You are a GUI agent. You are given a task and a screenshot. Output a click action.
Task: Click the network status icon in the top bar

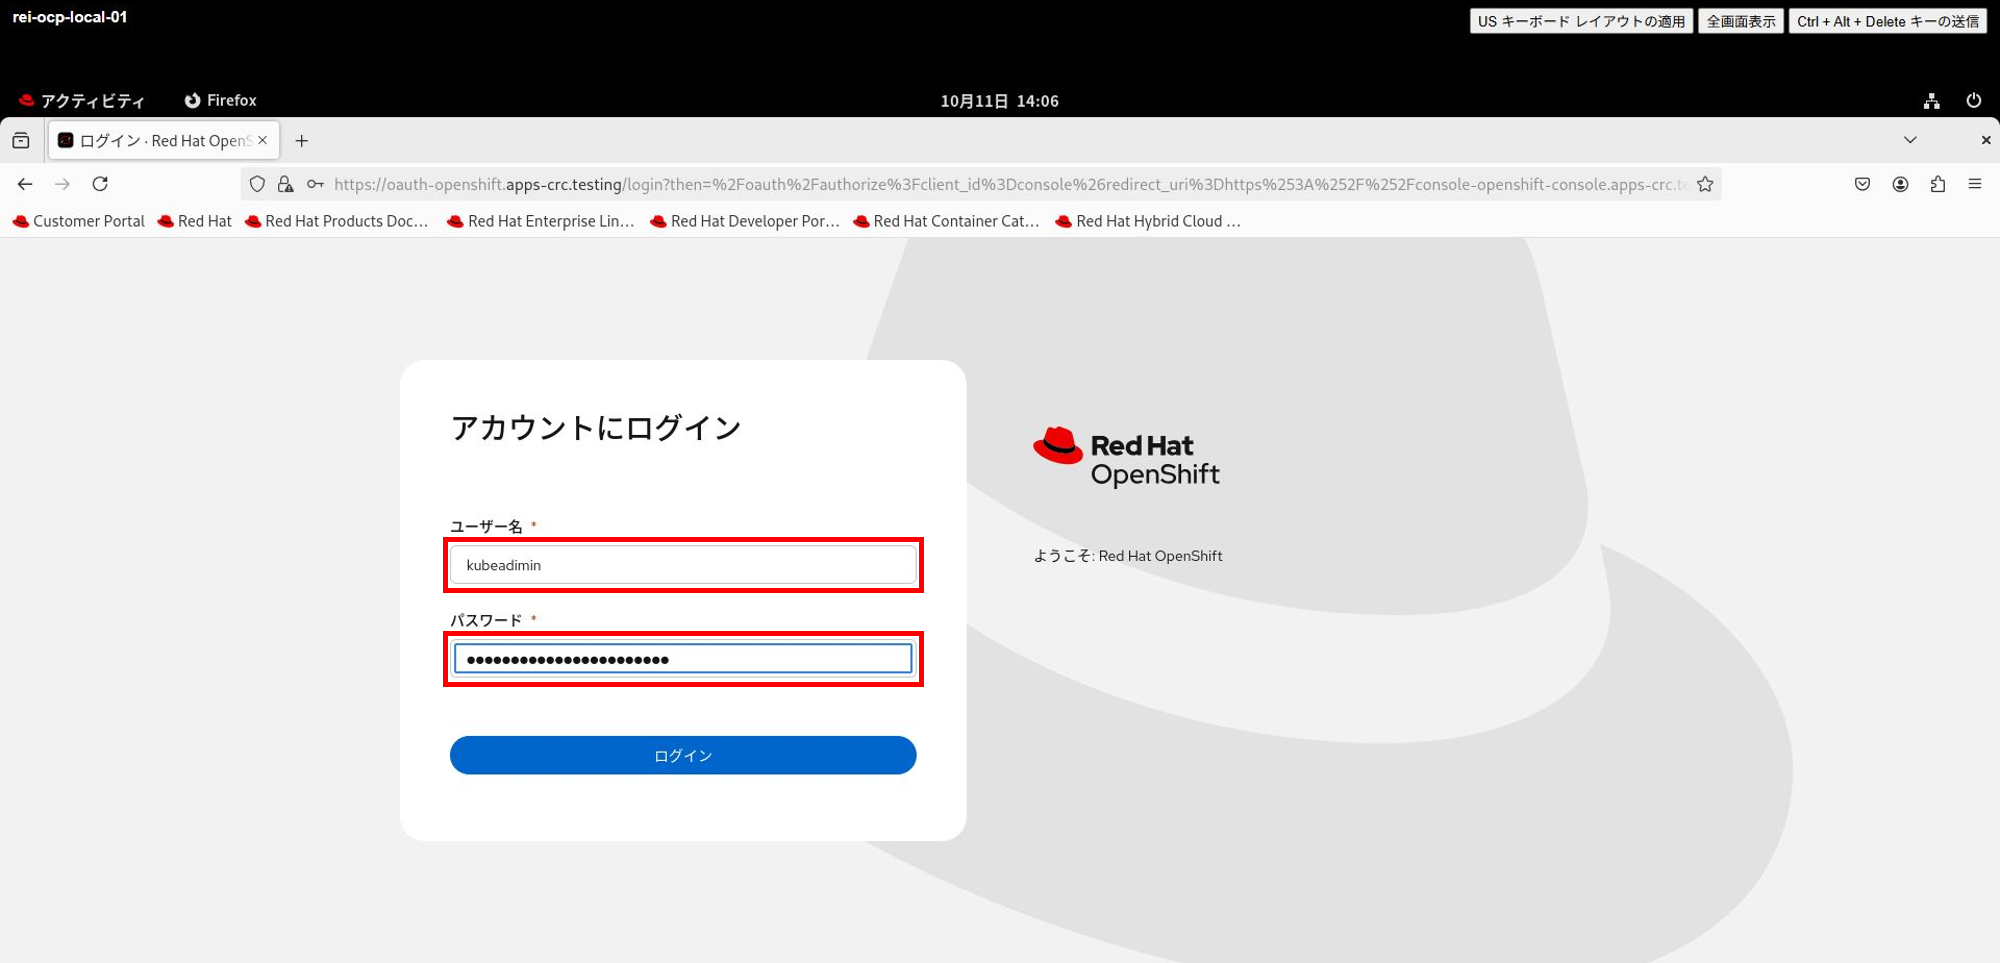coord(1931,100)
